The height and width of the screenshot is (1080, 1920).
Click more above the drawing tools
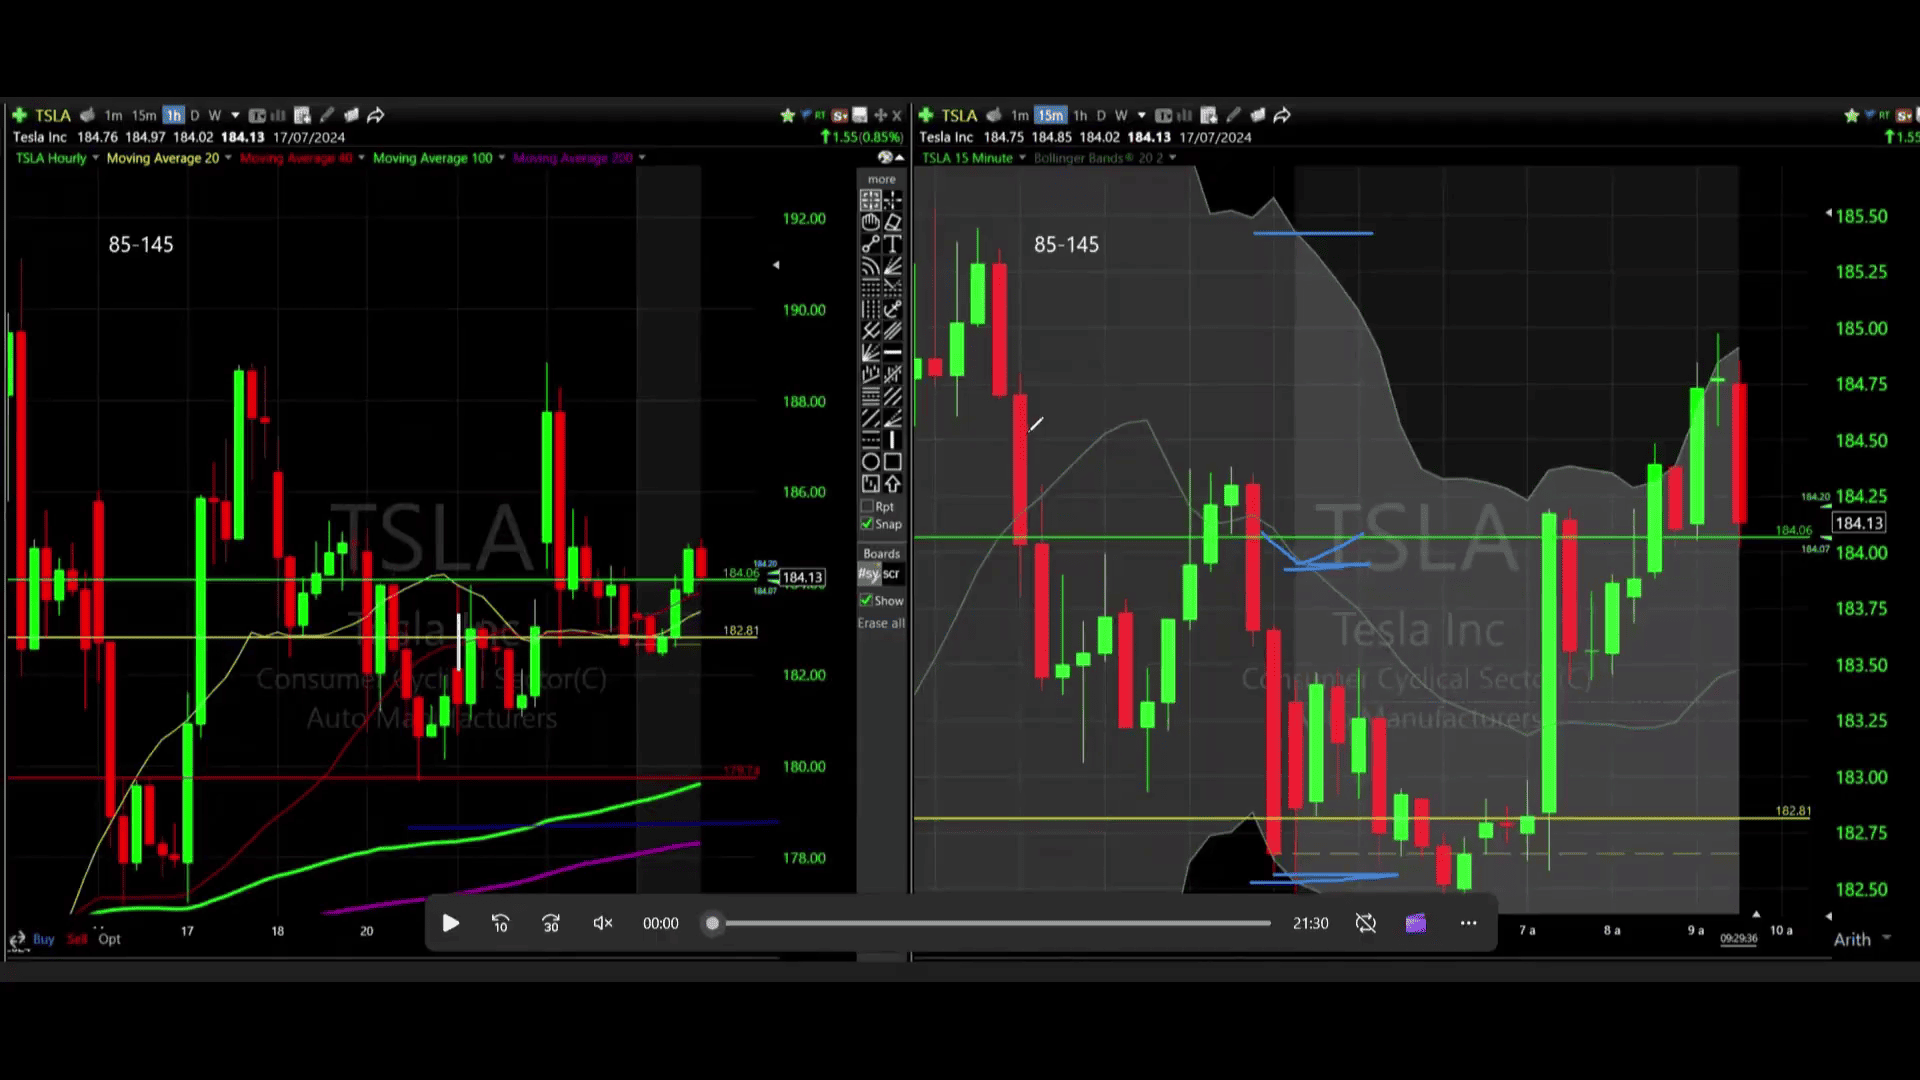click(881, 180)
